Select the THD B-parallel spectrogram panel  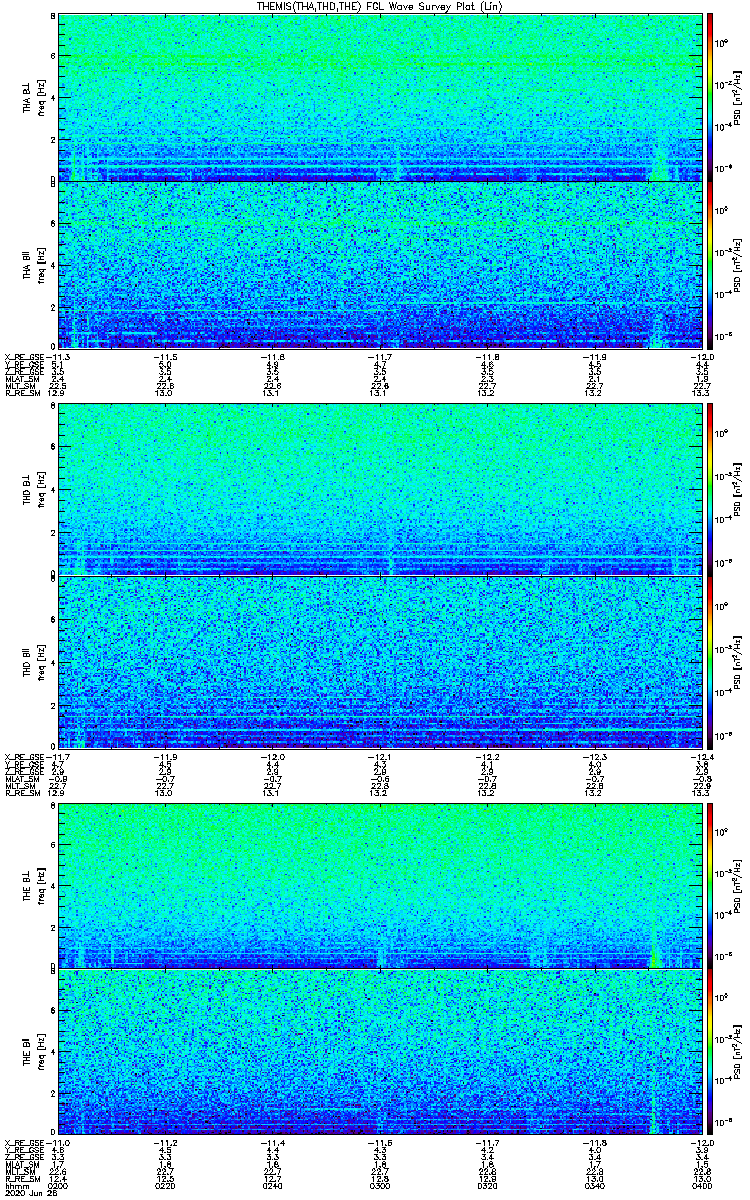[380, 660]
